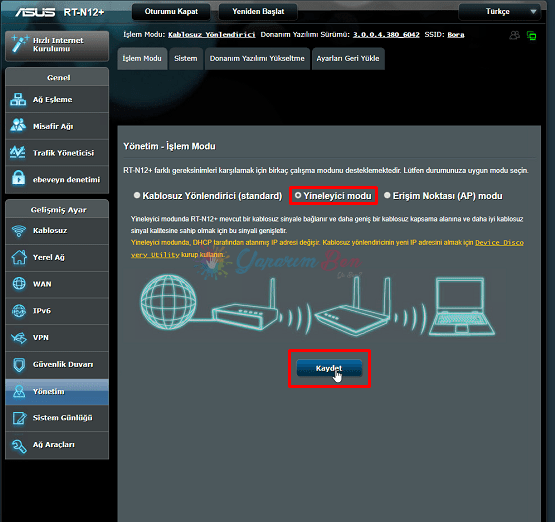
Task: Open the Sistem Günlüğü menu item
Action: tap(57, 418)
